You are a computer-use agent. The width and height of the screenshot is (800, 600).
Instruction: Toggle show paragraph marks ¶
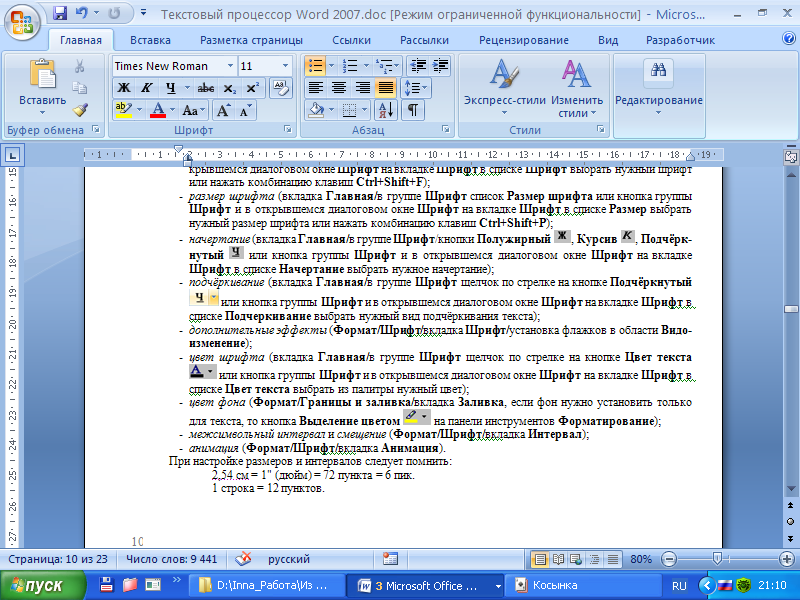click(x=413, y=110)
